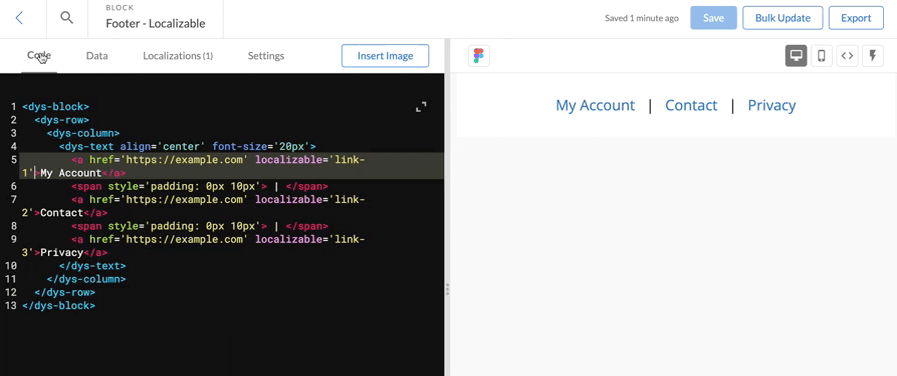Click Contact text in code editor
This screenshot has height=376, width=897.
[61, 213]
